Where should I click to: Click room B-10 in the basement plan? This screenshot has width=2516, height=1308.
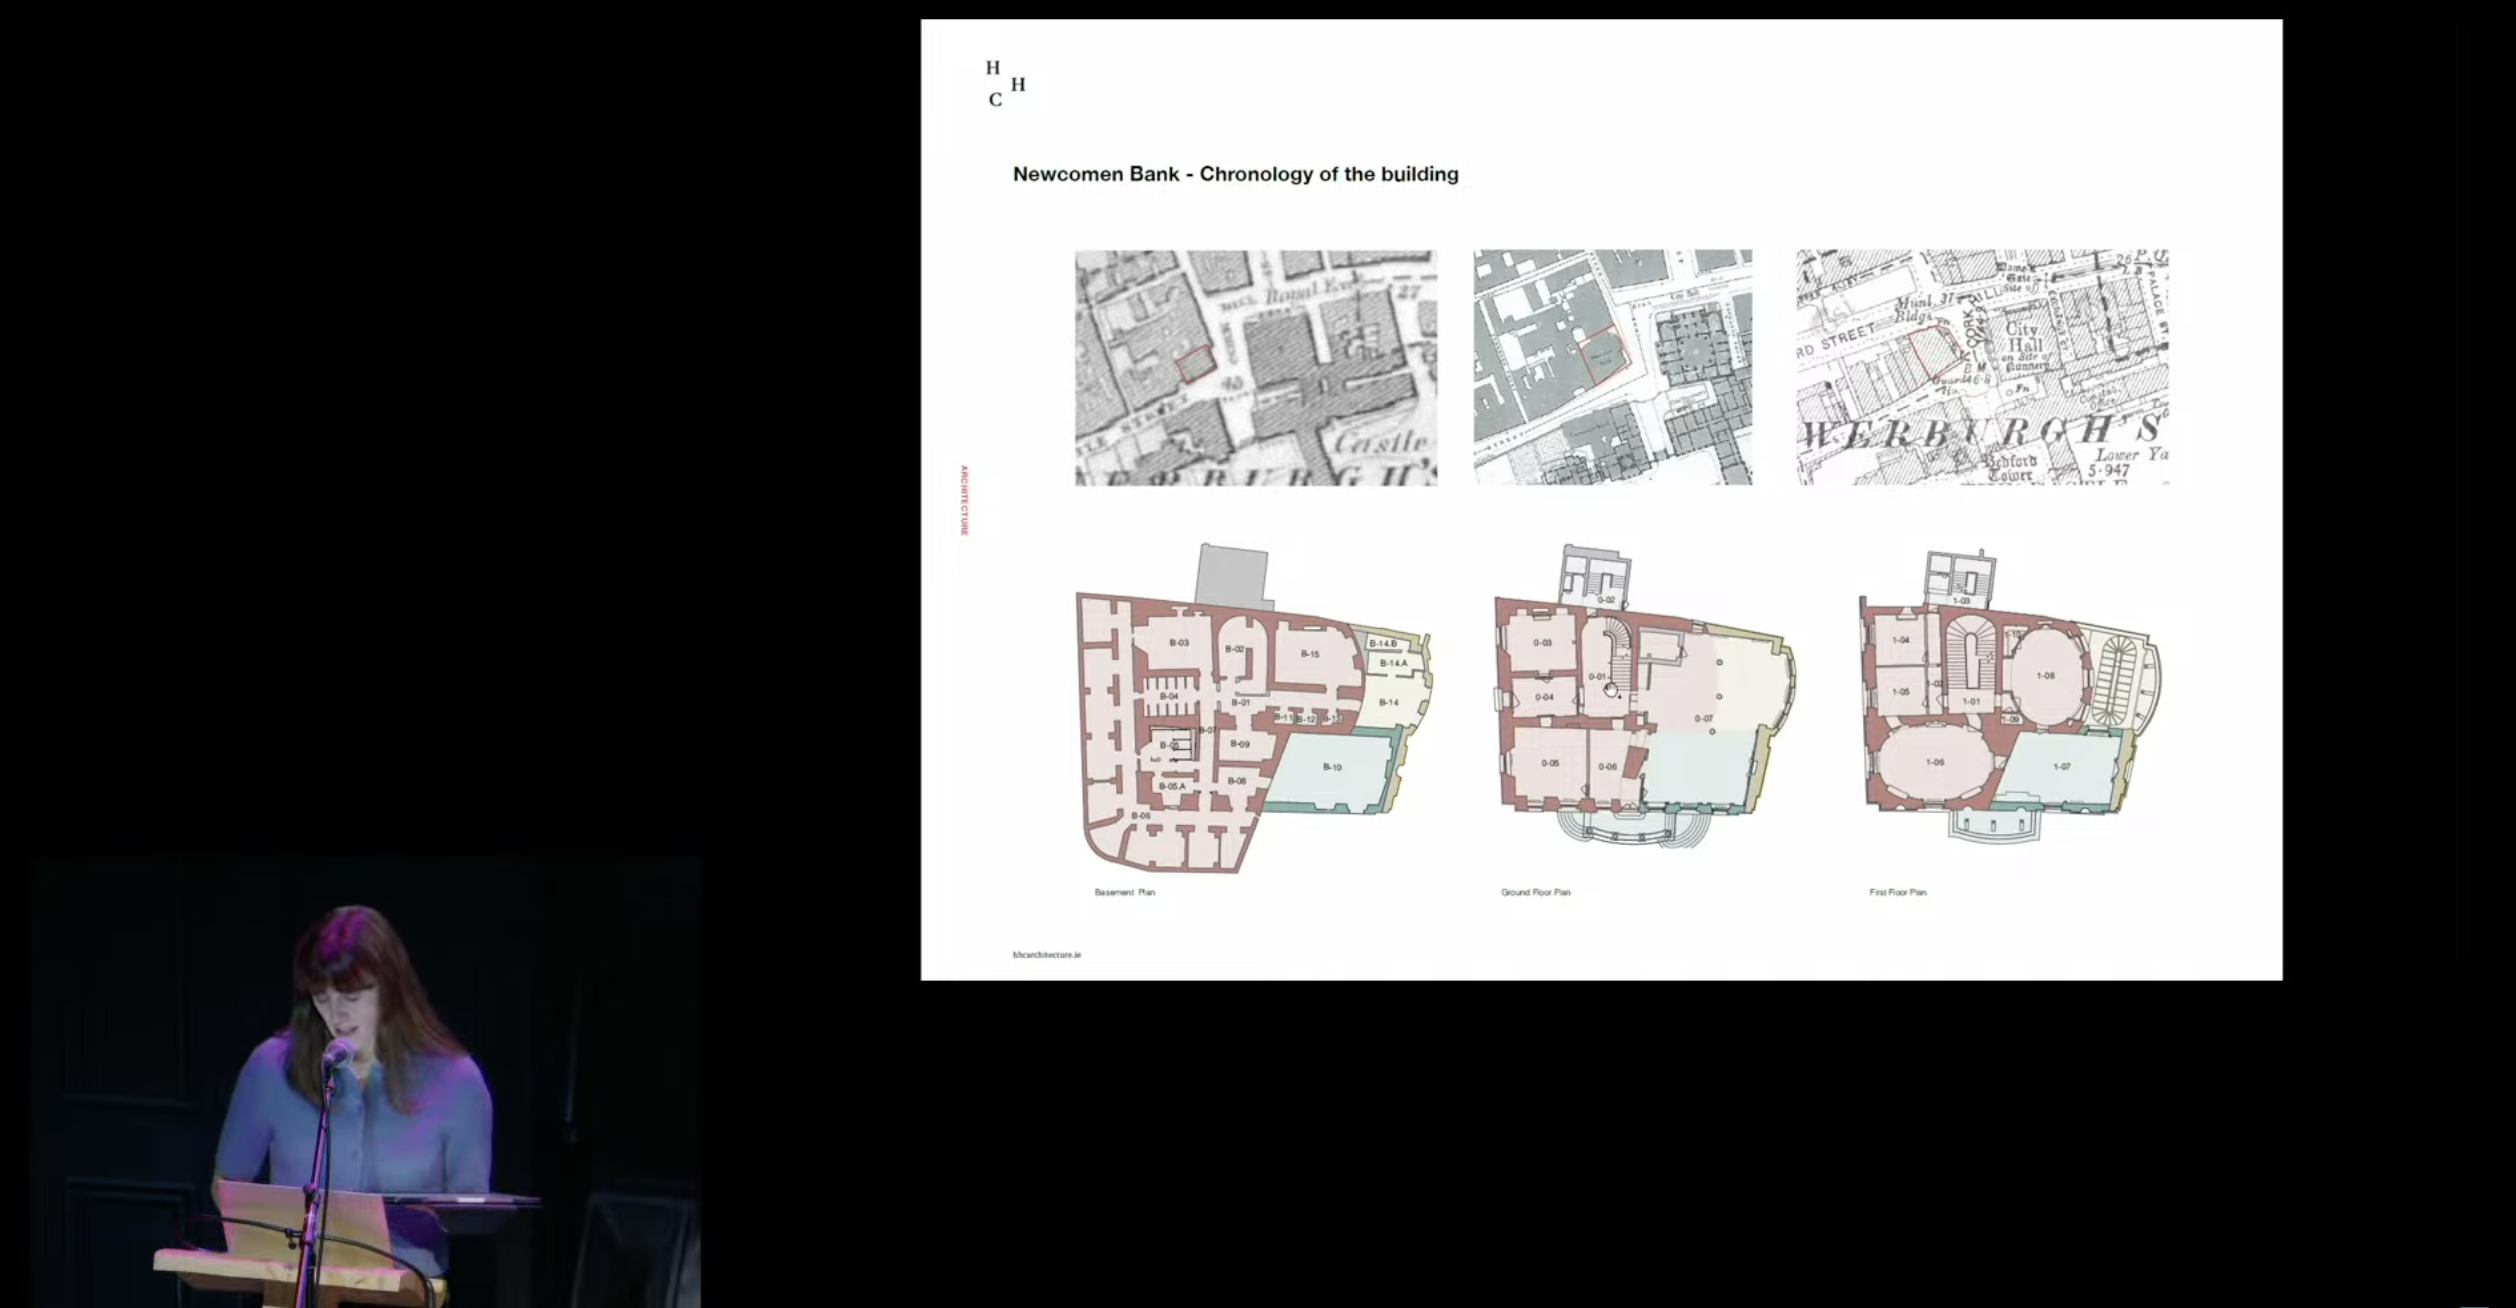1332,768
